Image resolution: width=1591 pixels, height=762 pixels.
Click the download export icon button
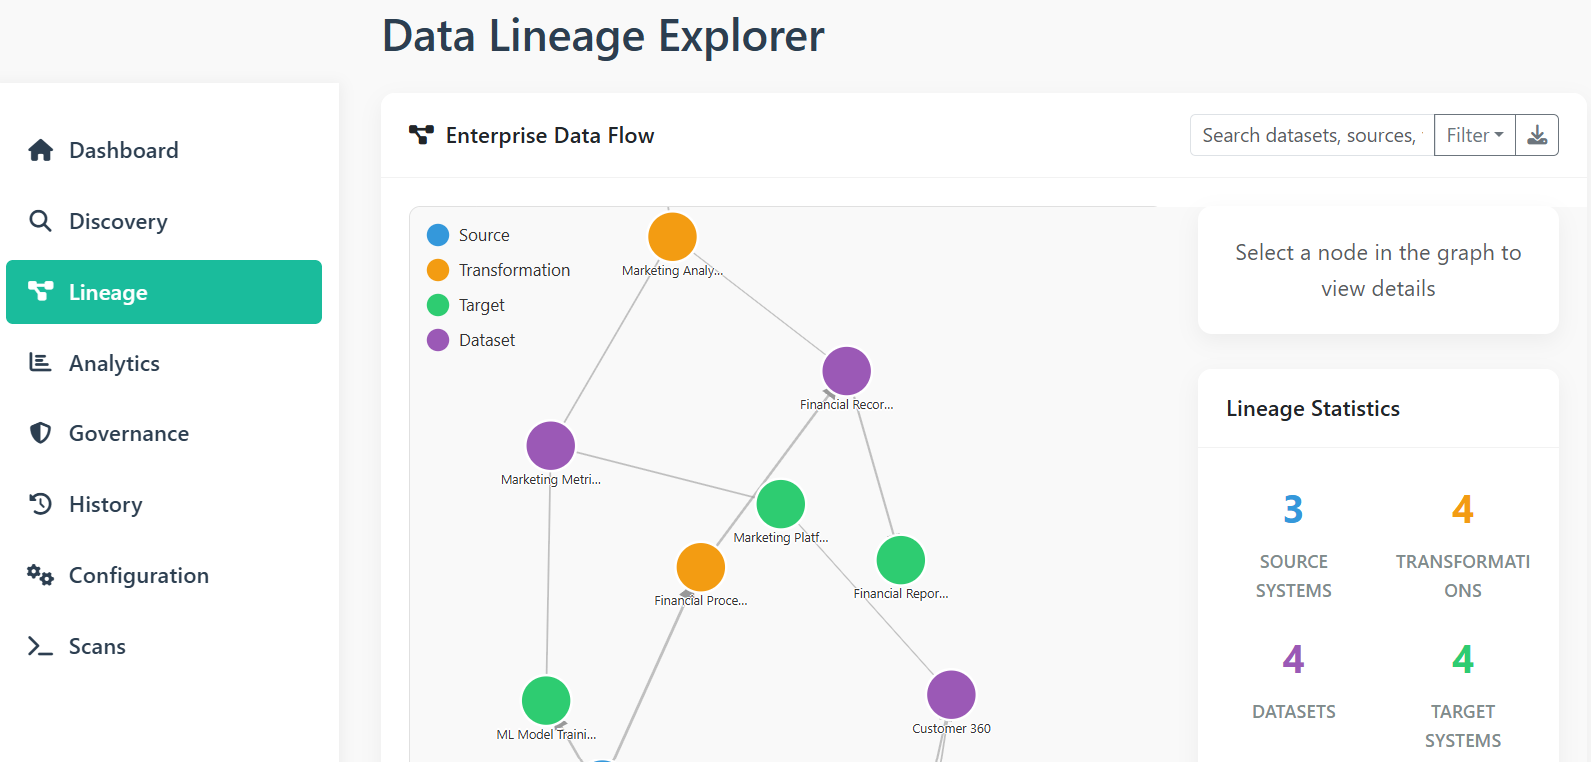pyautogui.click(x=1537, y=135)
